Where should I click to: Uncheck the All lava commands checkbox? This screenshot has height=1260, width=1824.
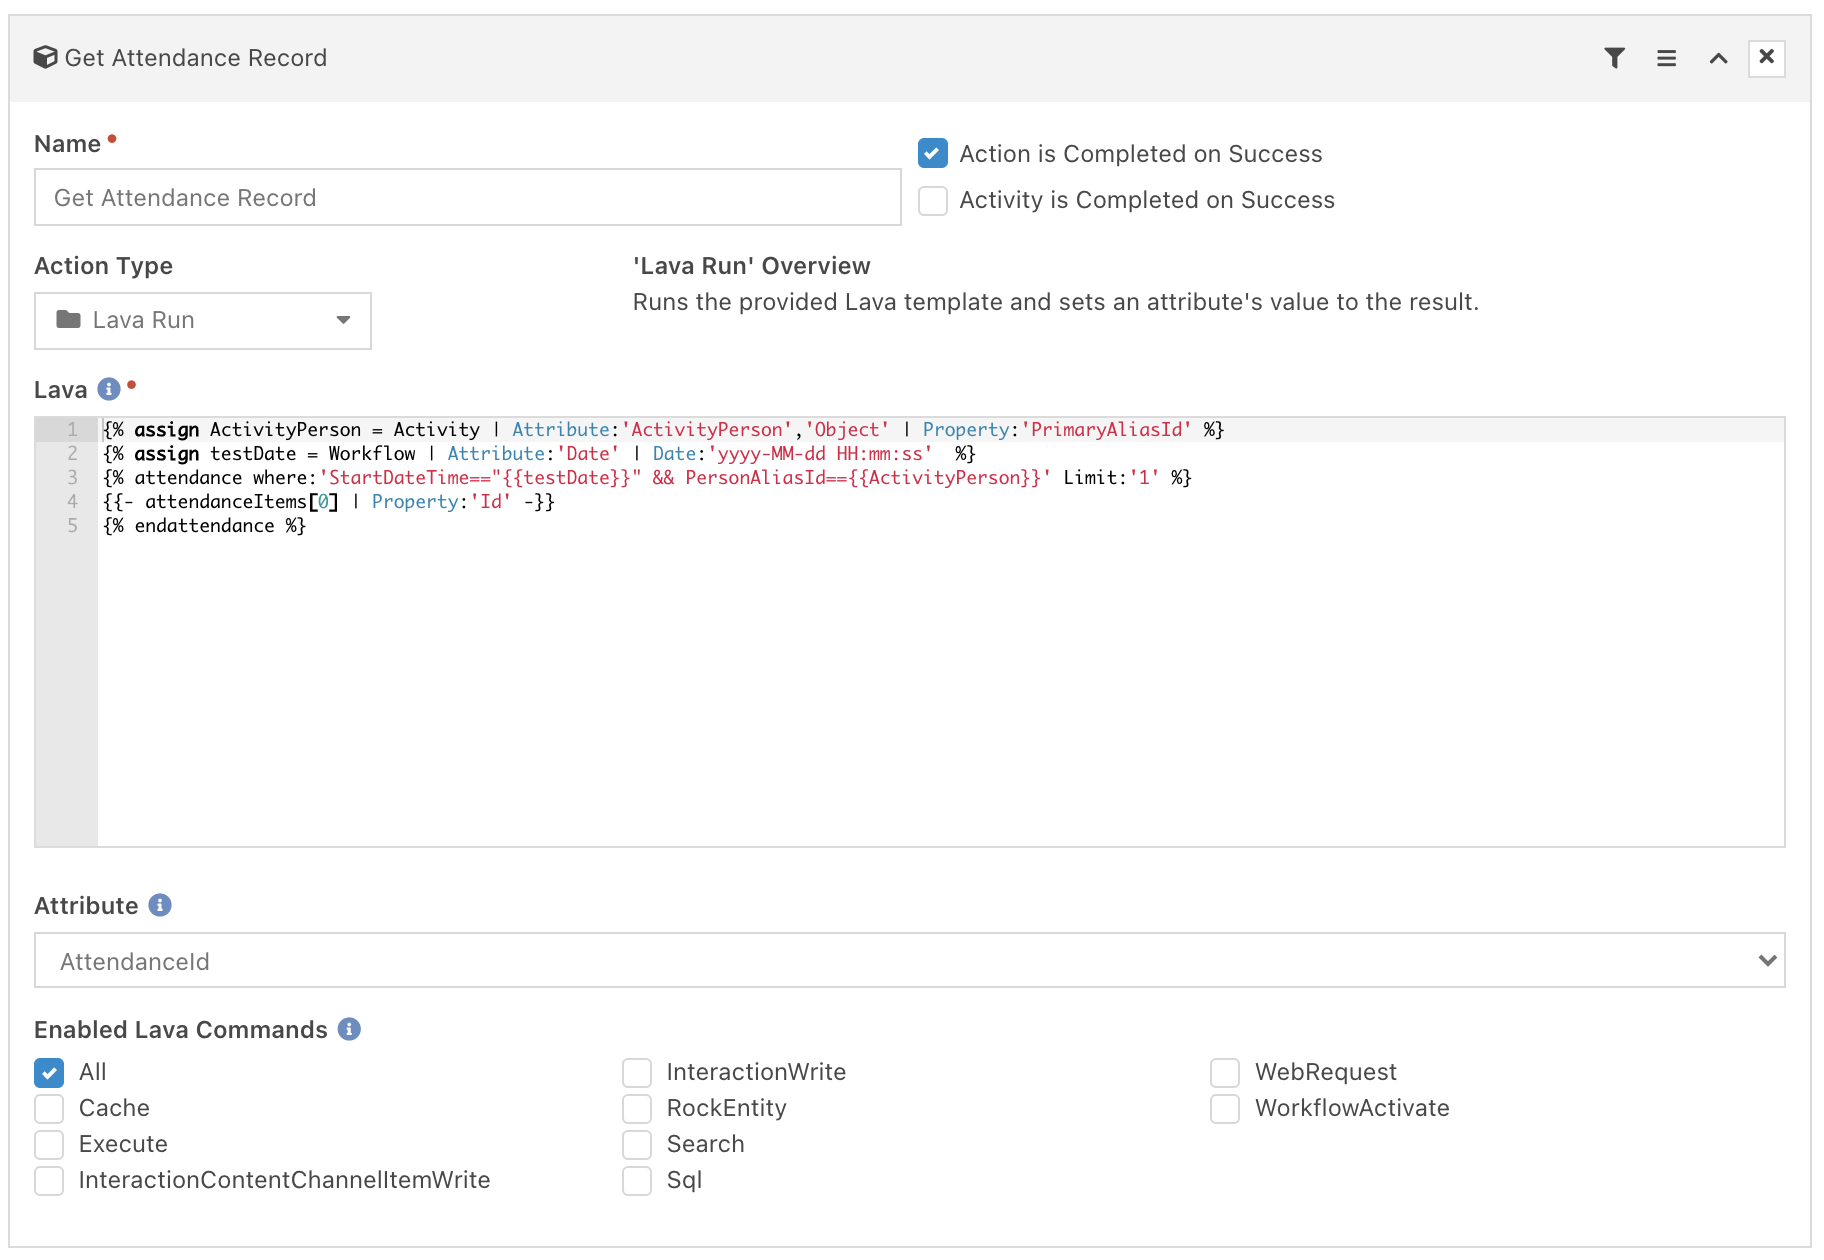click(x=49, y=1072)
